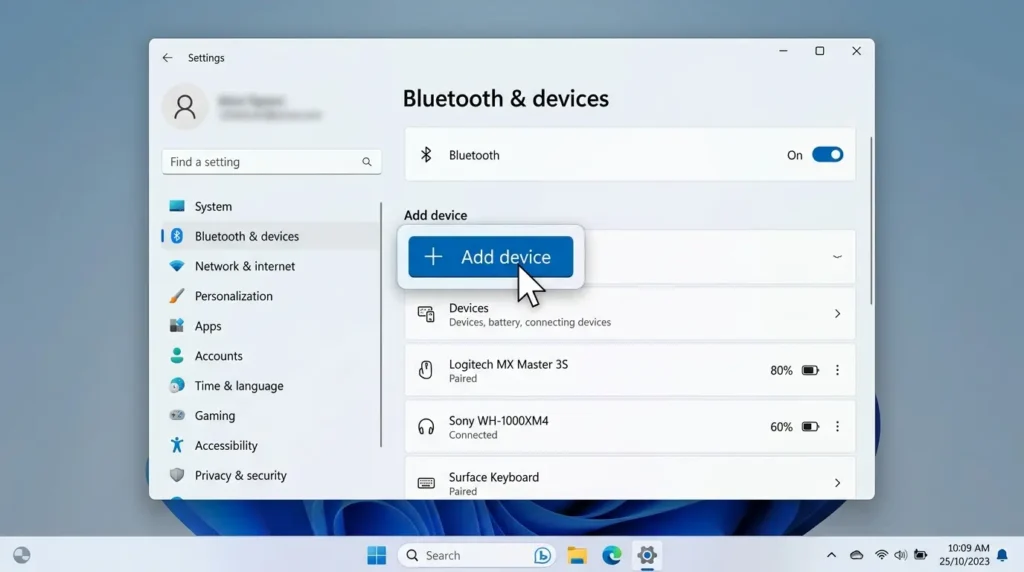Open File Explorer from the taskbar
The width and height of the screenshot is (1024, 572).
point(577,555)
